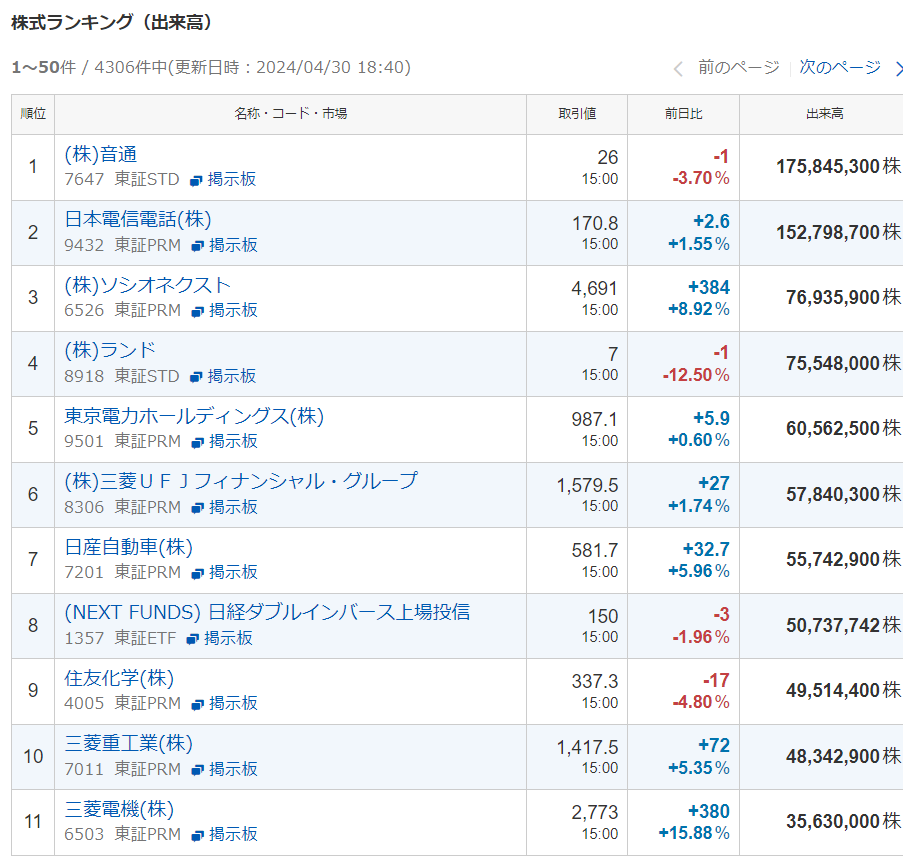The height and width of the screenshot is (856, 903).
Task: Select volume value 57,840,300株
Action: [x=843, y=494]
